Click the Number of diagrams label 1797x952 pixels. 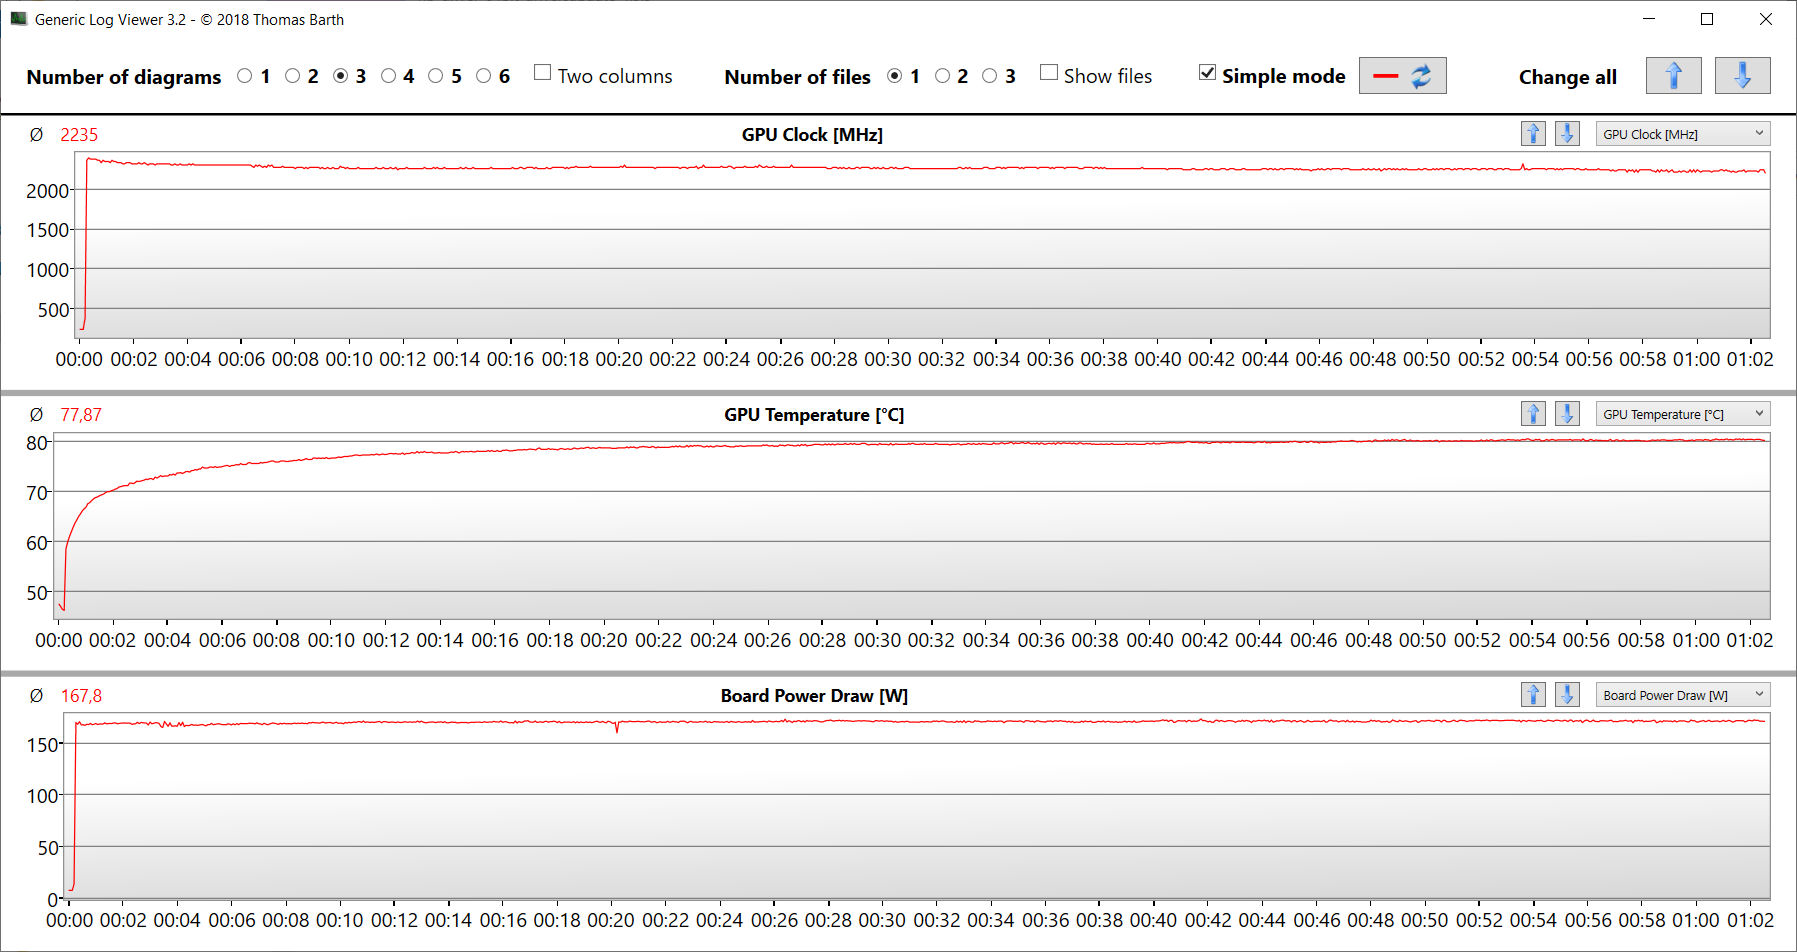[124, 77]
